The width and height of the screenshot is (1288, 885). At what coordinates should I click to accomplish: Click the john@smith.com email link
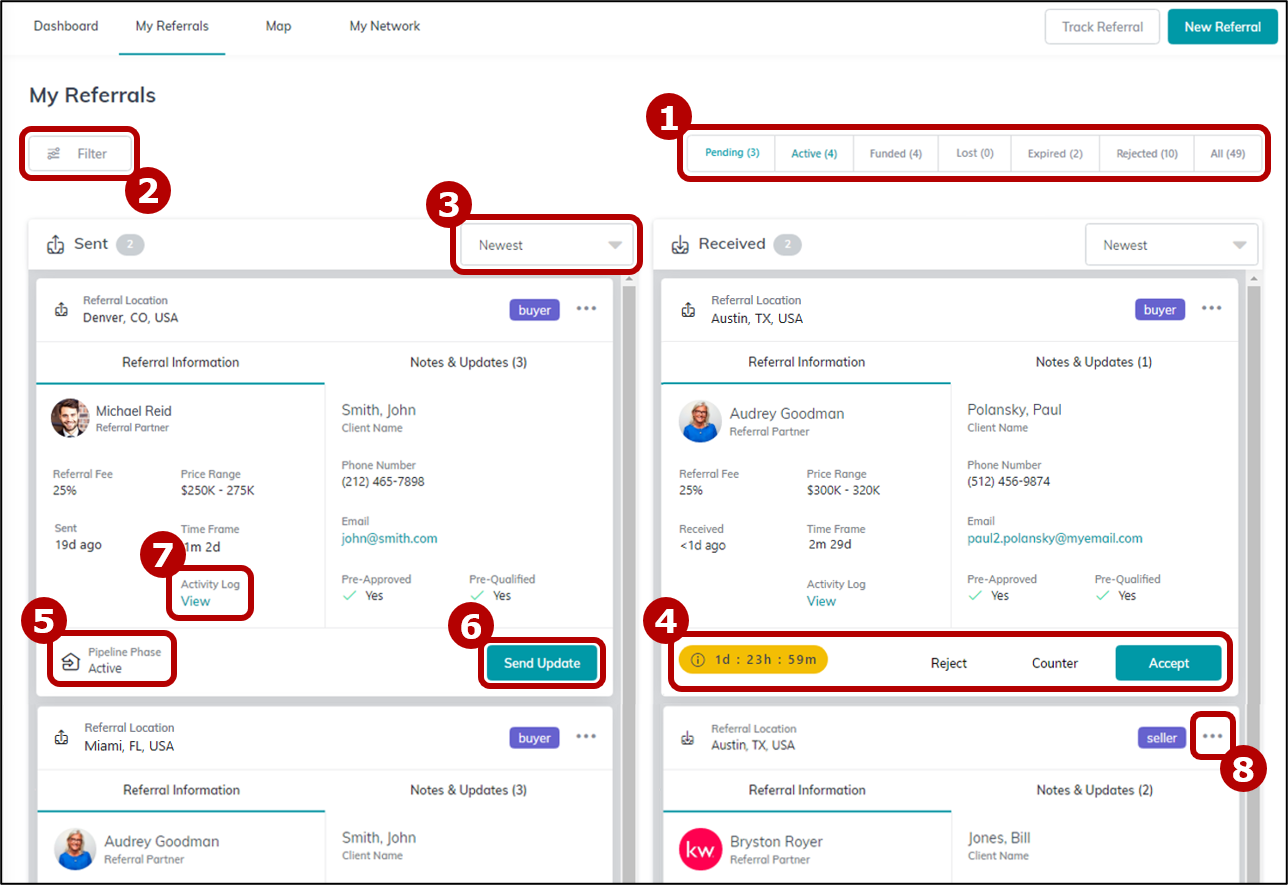pos(389,538)
